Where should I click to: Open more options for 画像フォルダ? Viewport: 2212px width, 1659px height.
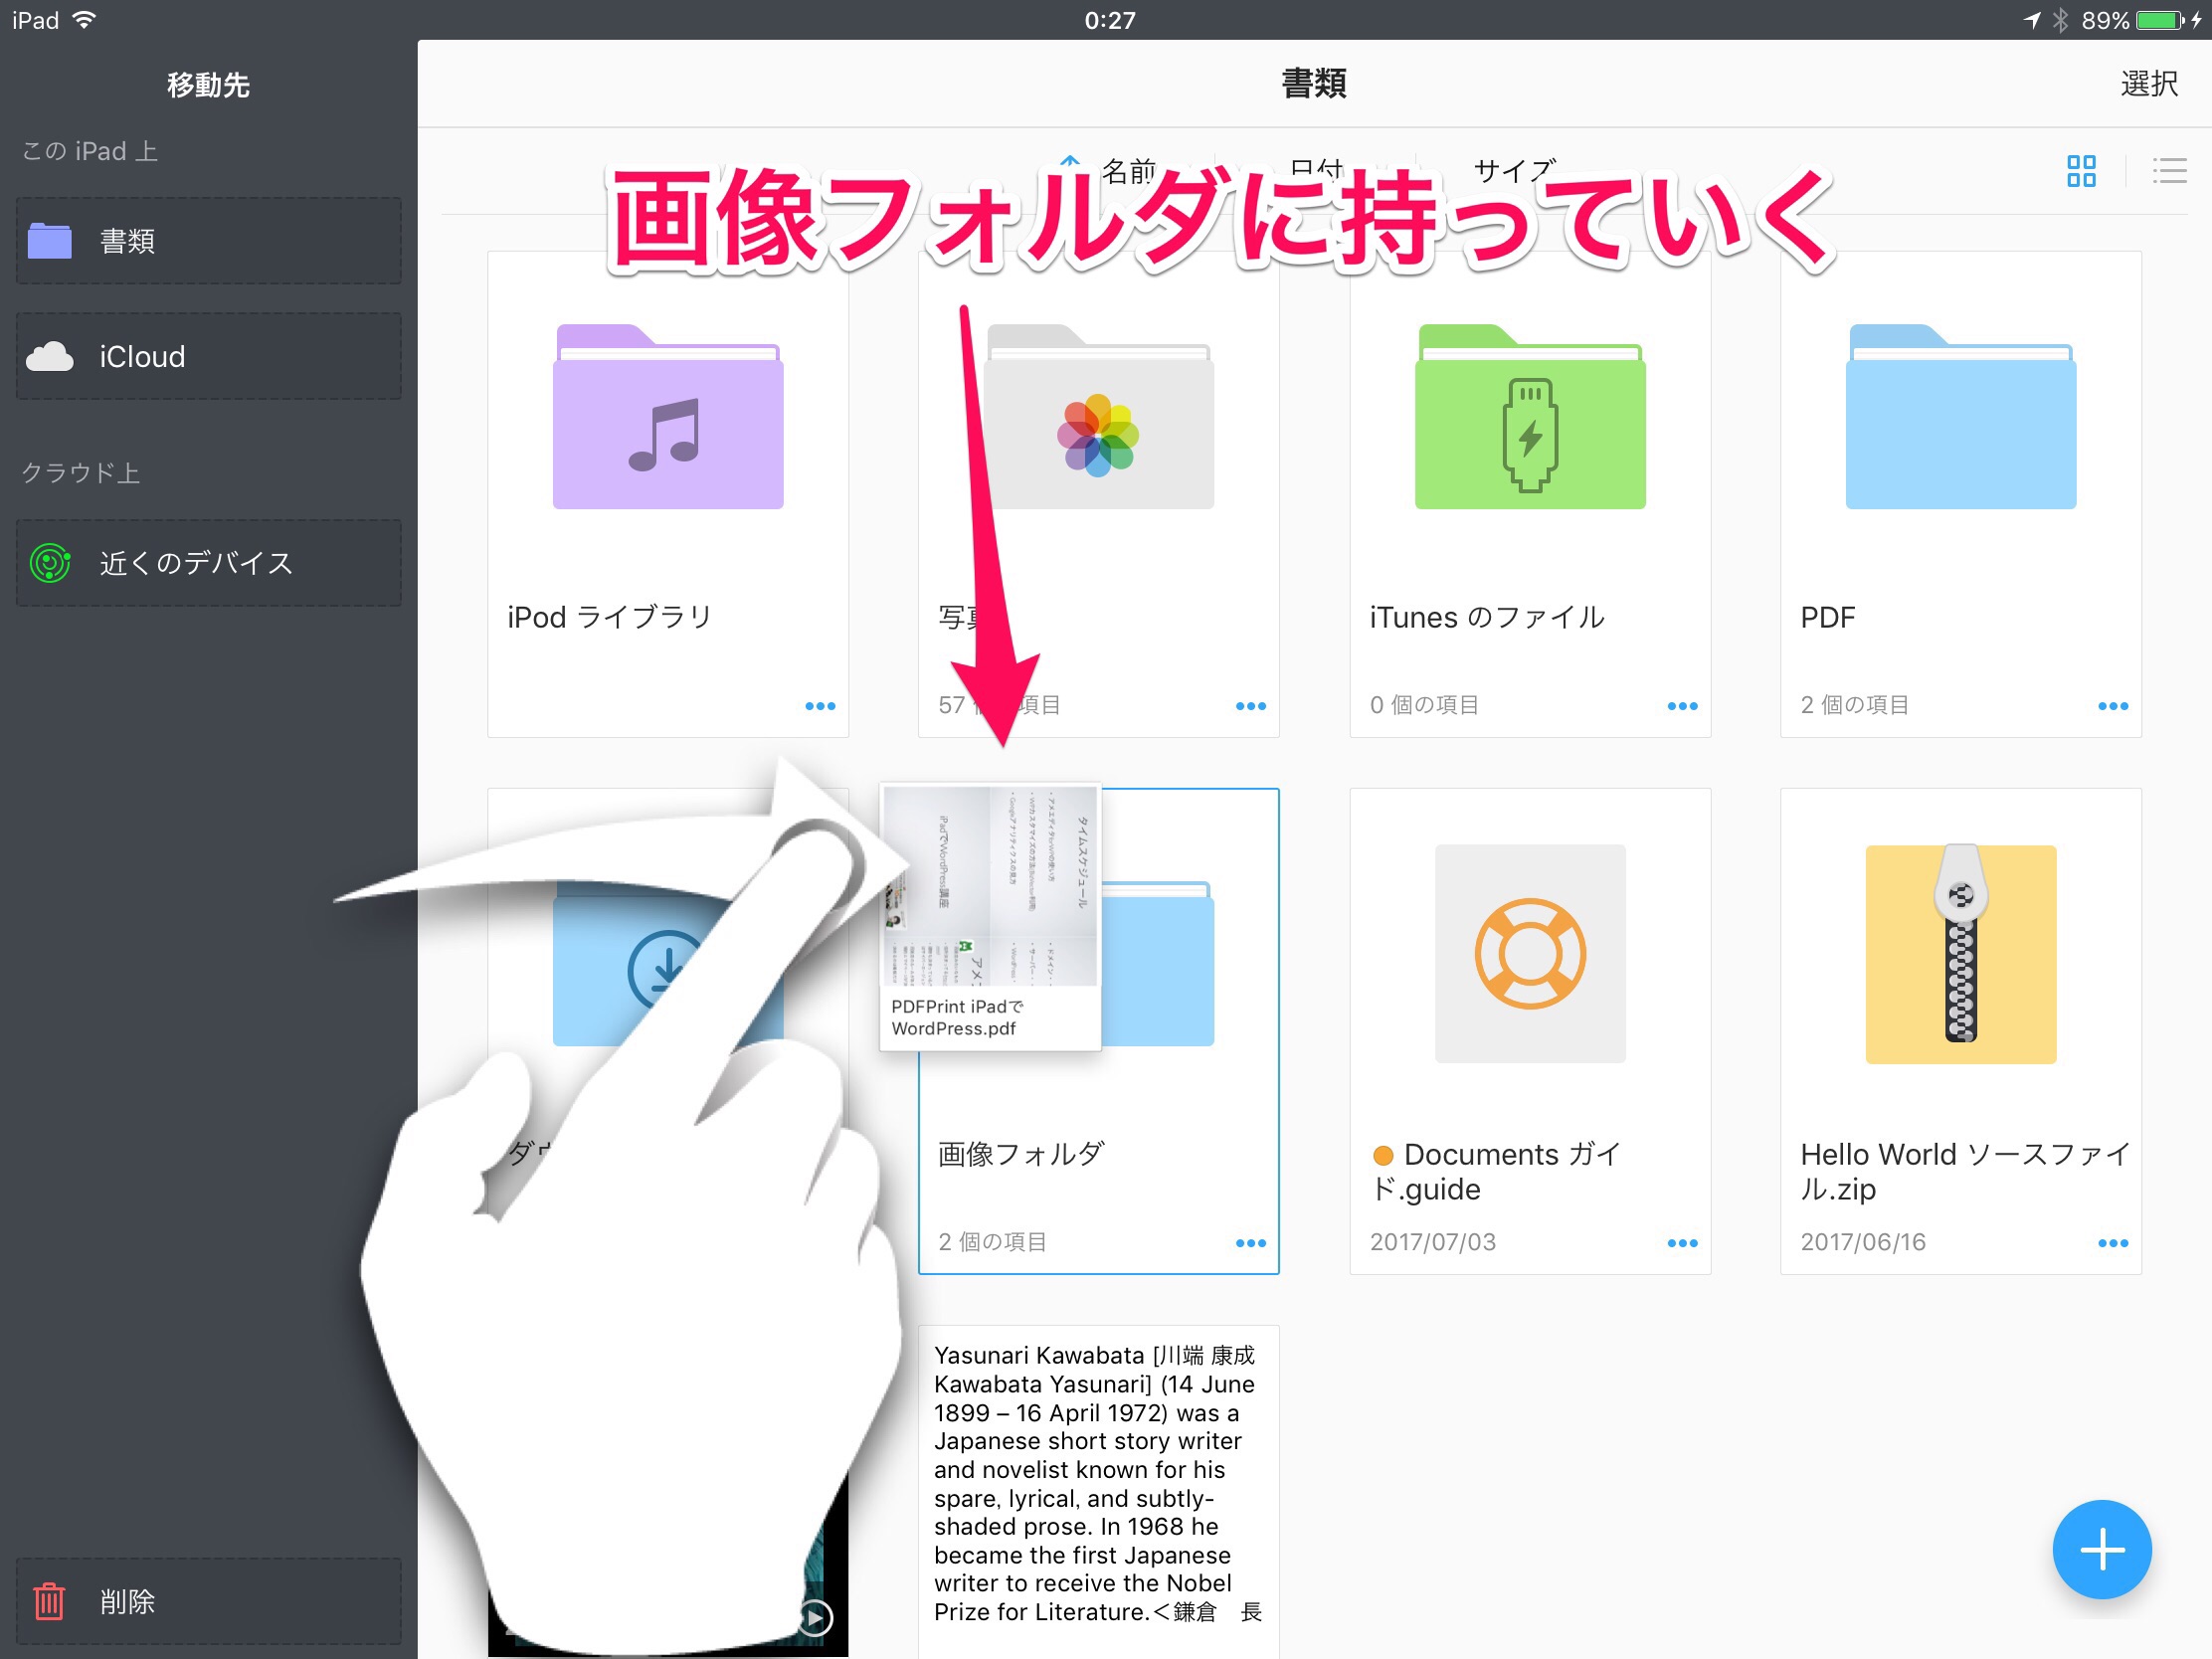[x=1250, y=1243]
